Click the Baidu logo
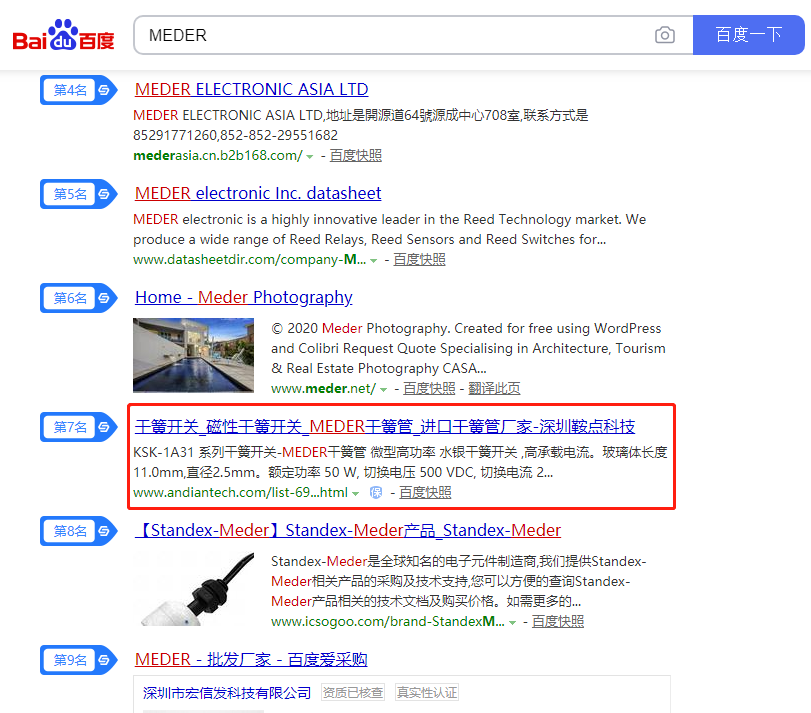The height and width of the screenshot is (713, 811). pyautogui.click(x=63, y=35)
